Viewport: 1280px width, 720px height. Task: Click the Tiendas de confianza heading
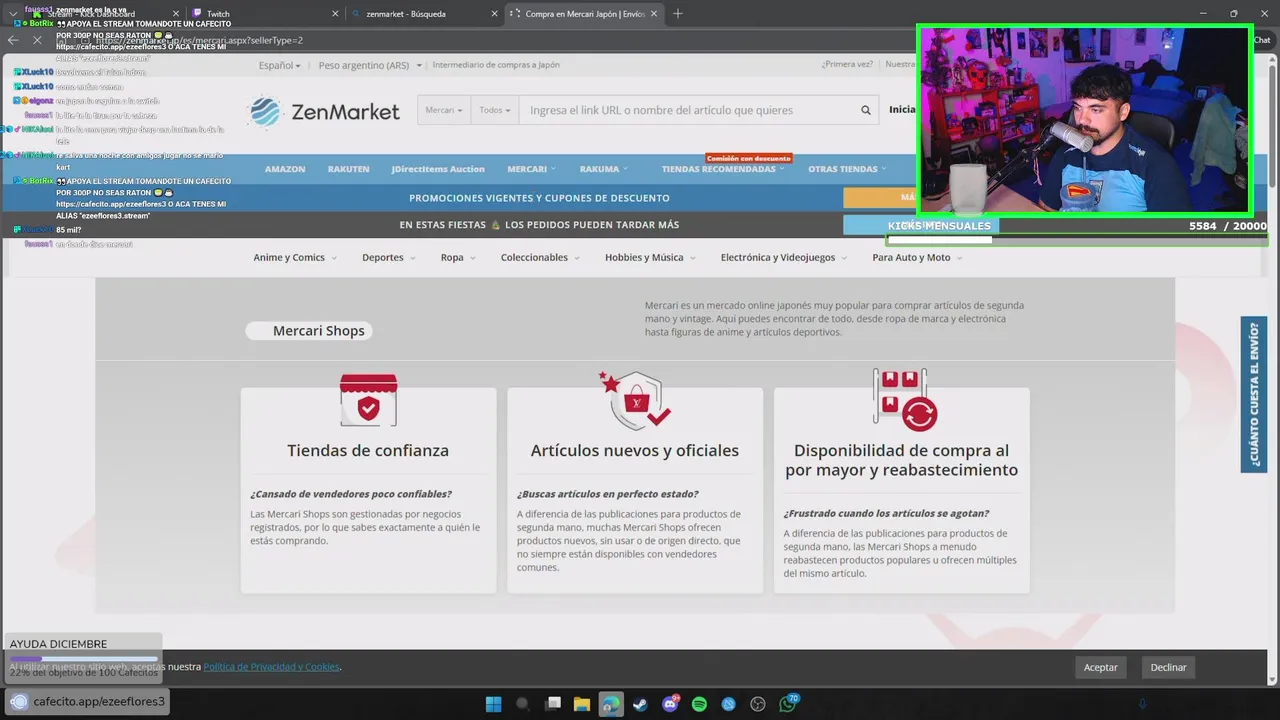click(368, 450)
